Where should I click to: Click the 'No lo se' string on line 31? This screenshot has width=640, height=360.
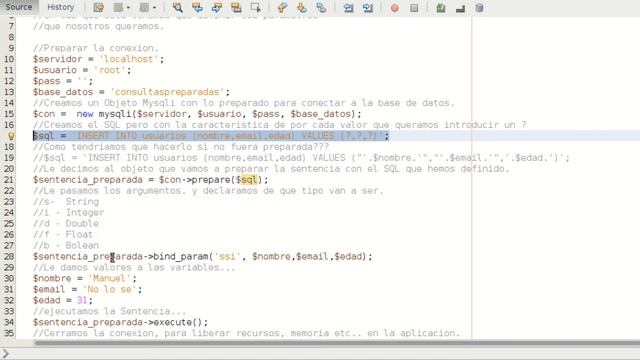tap(109, 289)
